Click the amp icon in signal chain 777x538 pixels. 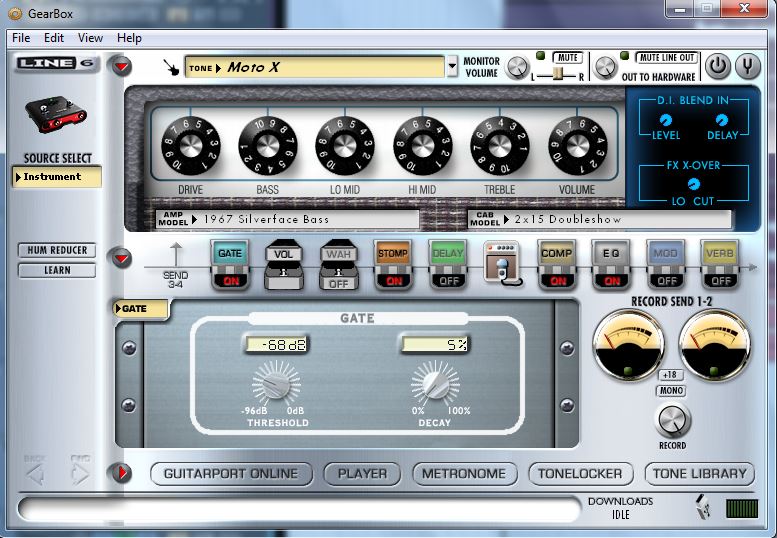[502, 263]
